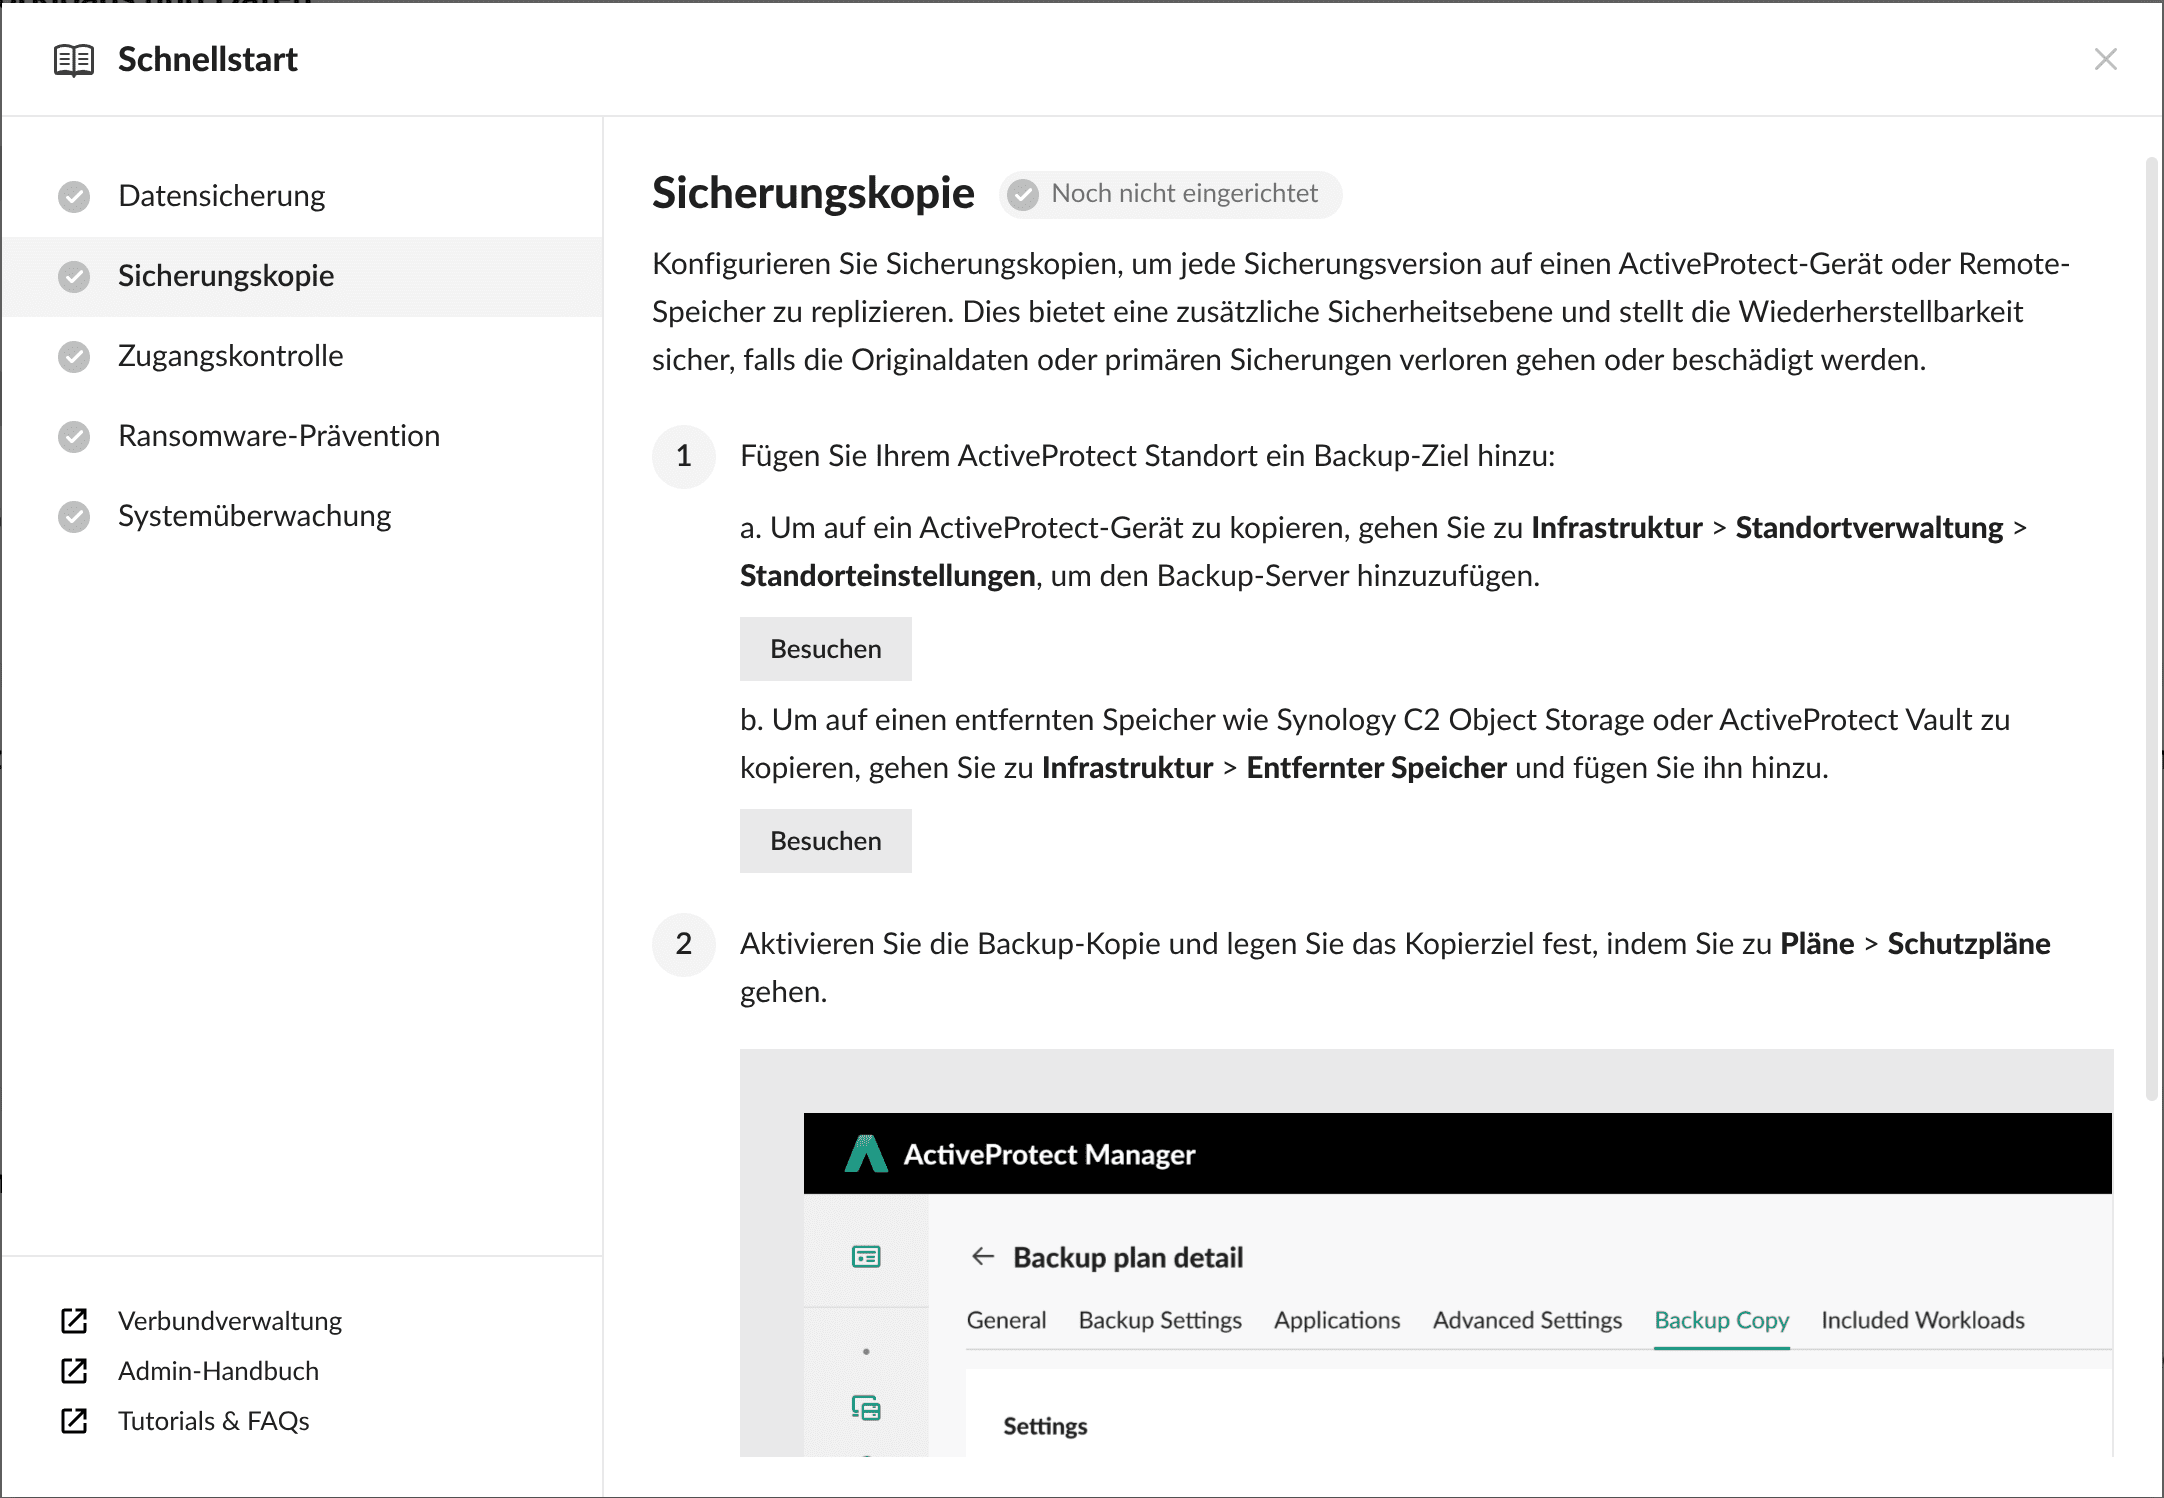Select Sicherungskopie in the sidebar

click(x=302, y=276)
